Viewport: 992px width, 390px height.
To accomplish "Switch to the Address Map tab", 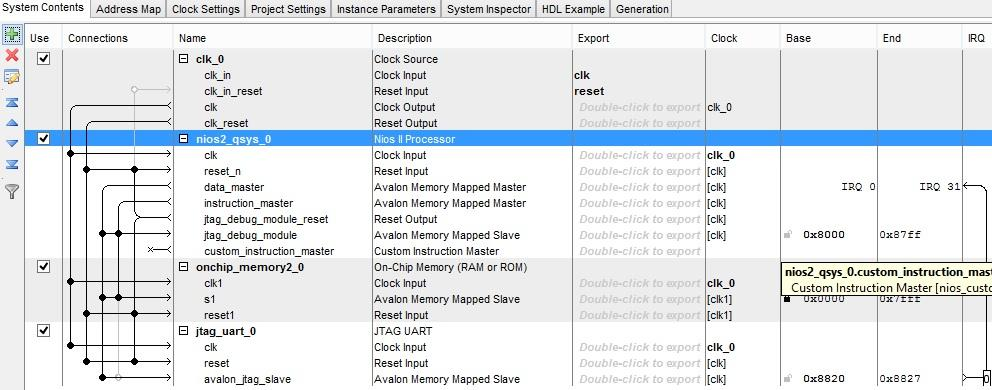I will tap(128, 9).
